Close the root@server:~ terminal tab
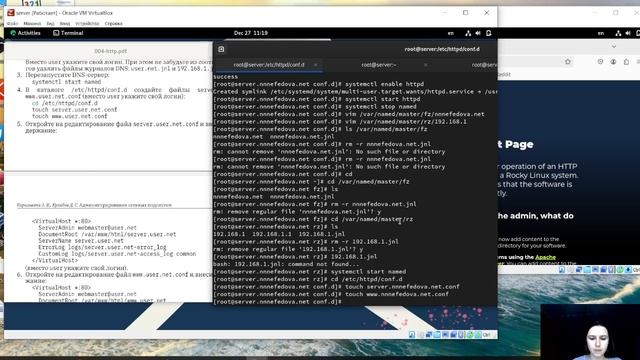 point(425,65)
